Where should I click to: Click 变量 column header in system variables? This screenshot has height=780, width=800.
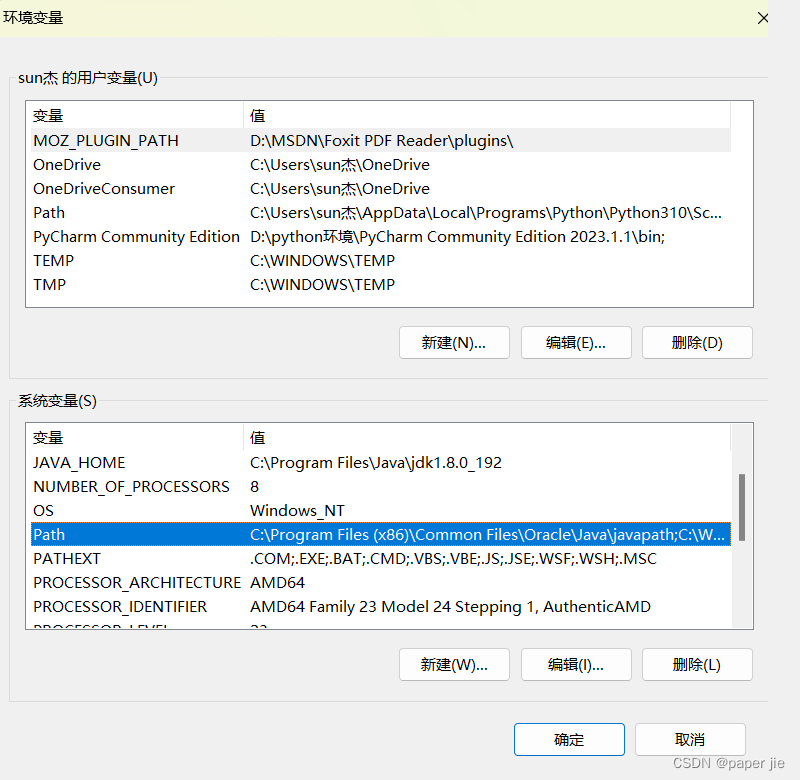(x=137, y=437)
